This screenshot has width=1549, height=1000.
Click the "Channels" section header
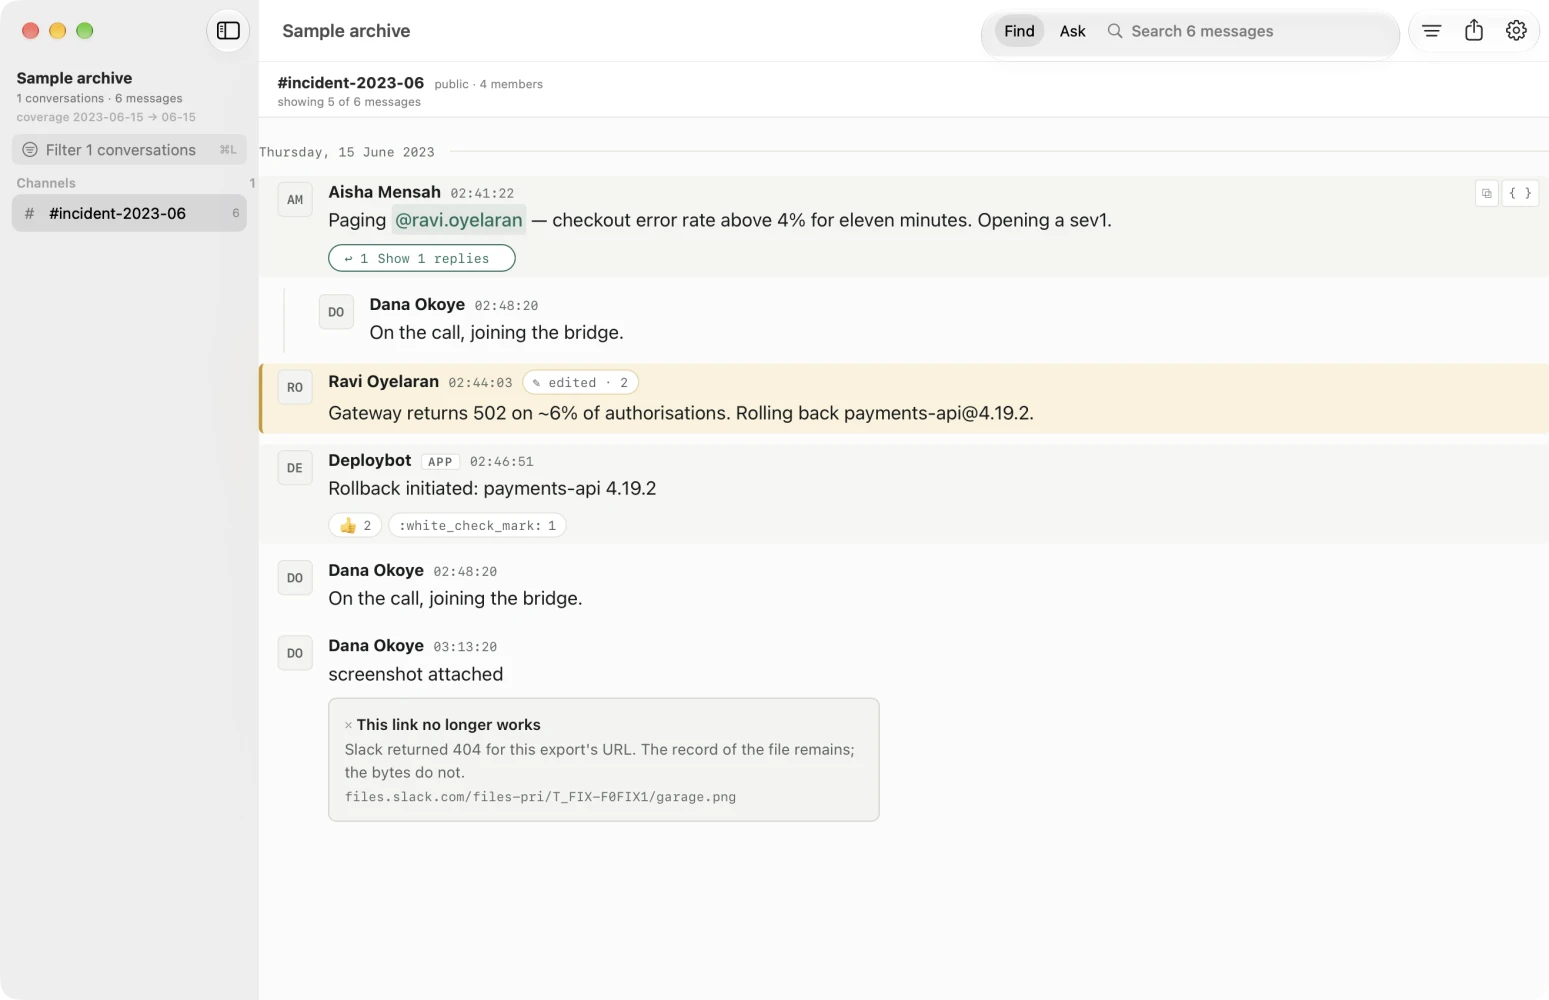click(x=46, y=183)
